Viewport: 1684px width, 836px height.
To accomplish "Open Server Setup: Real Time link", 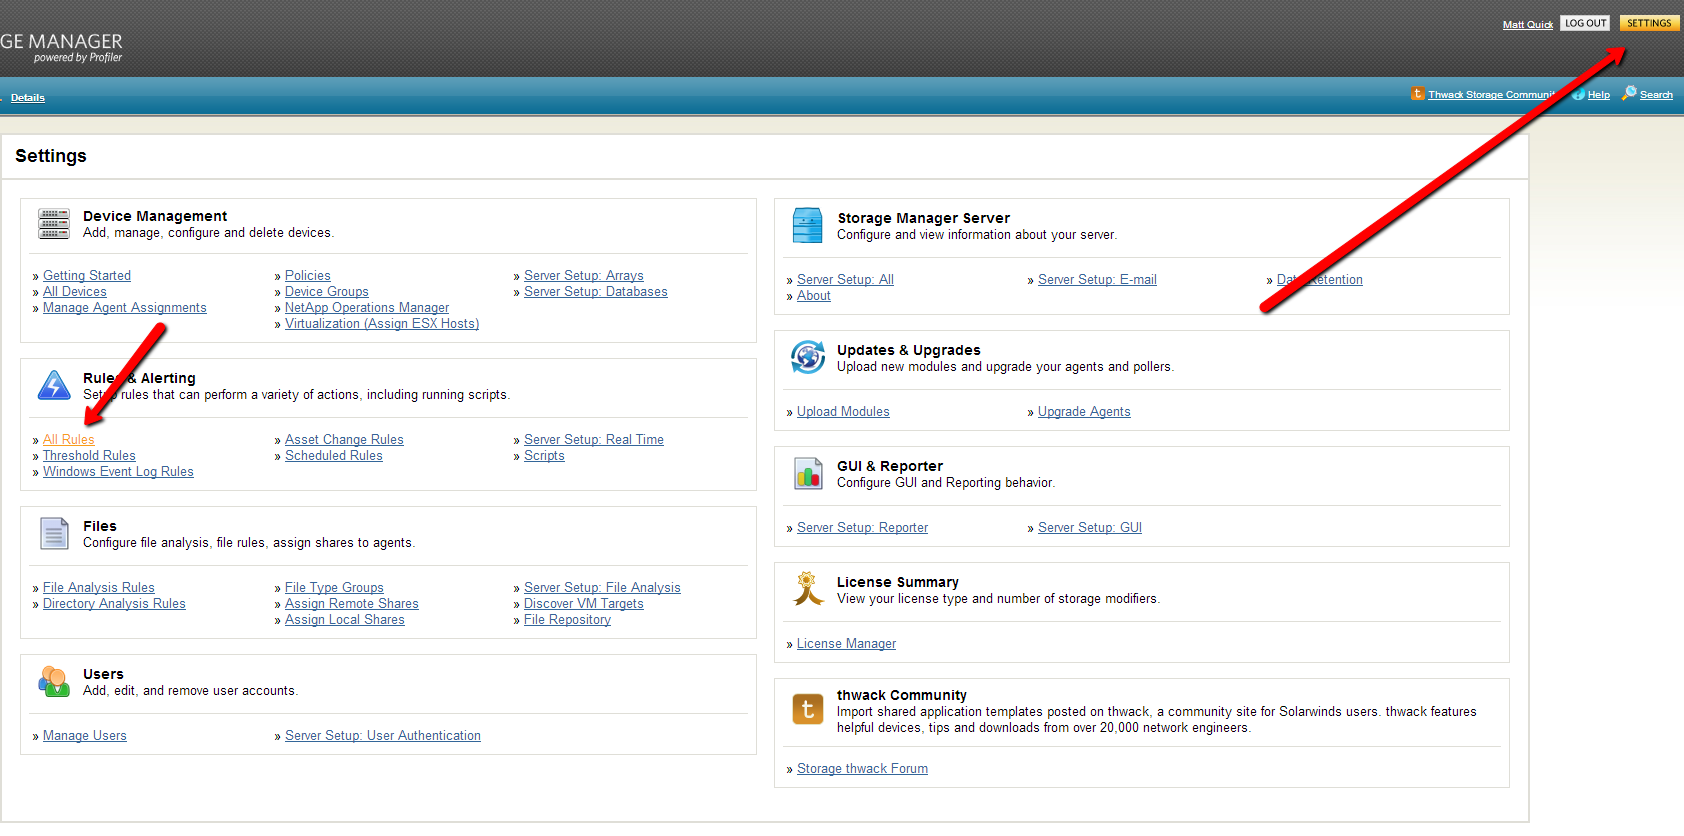I will (x=594, y=440).
